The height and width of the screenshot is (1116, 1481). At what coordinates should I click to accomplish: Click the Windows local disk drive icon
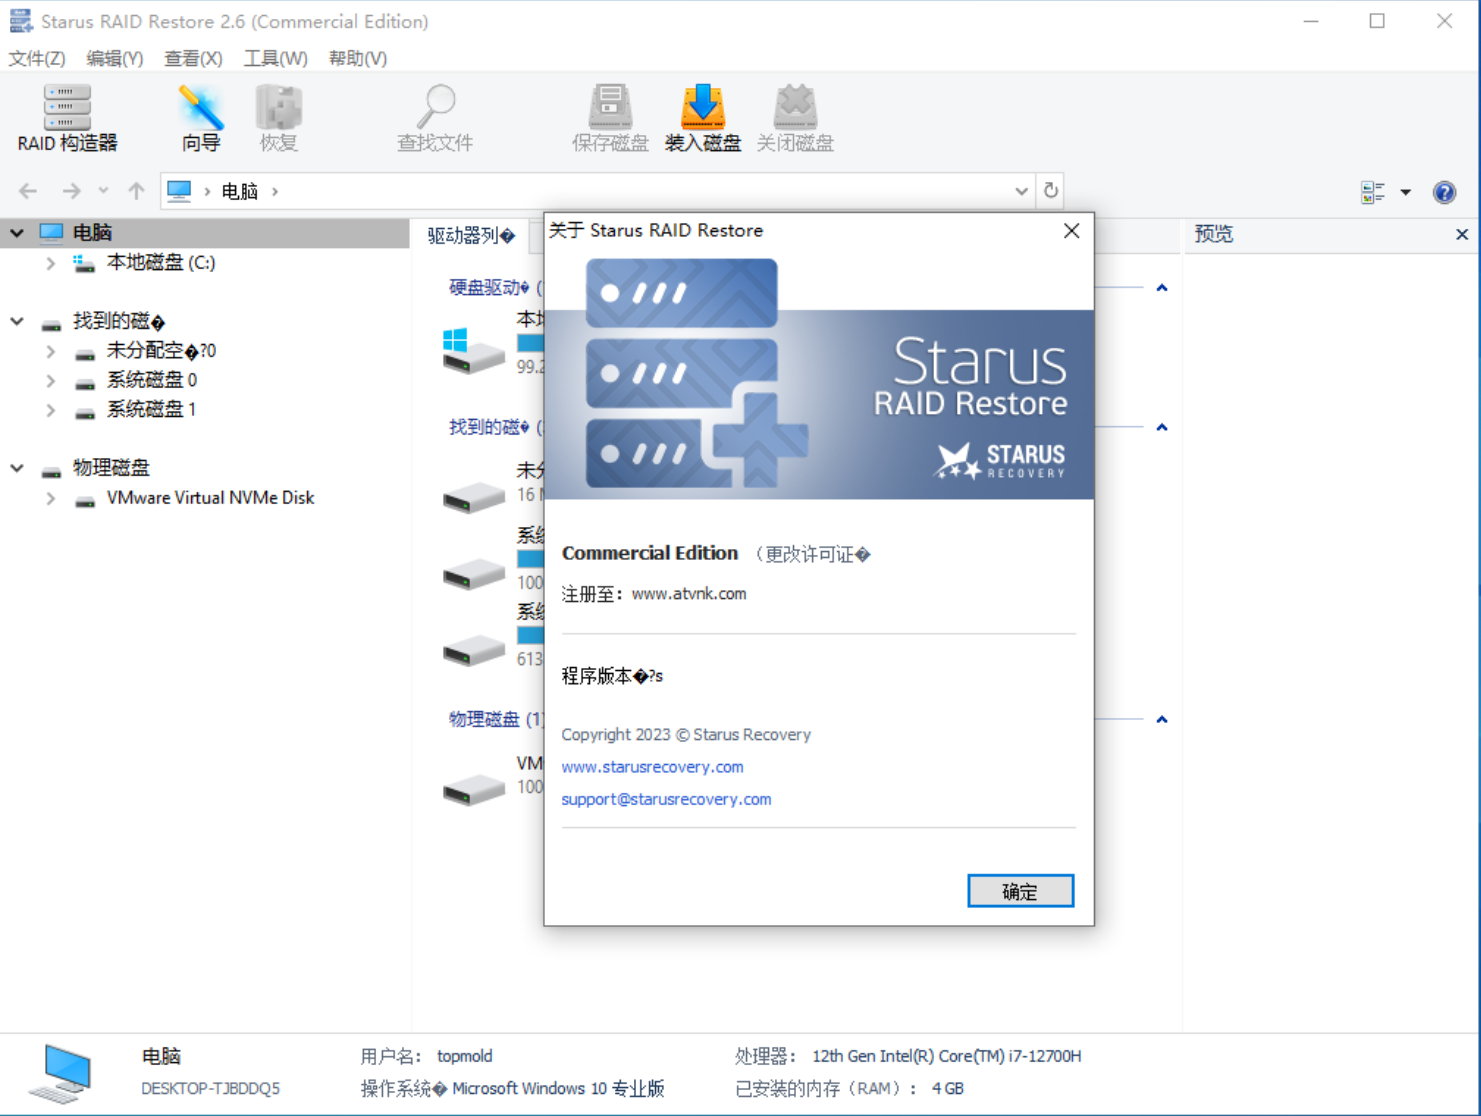[473, 351]
